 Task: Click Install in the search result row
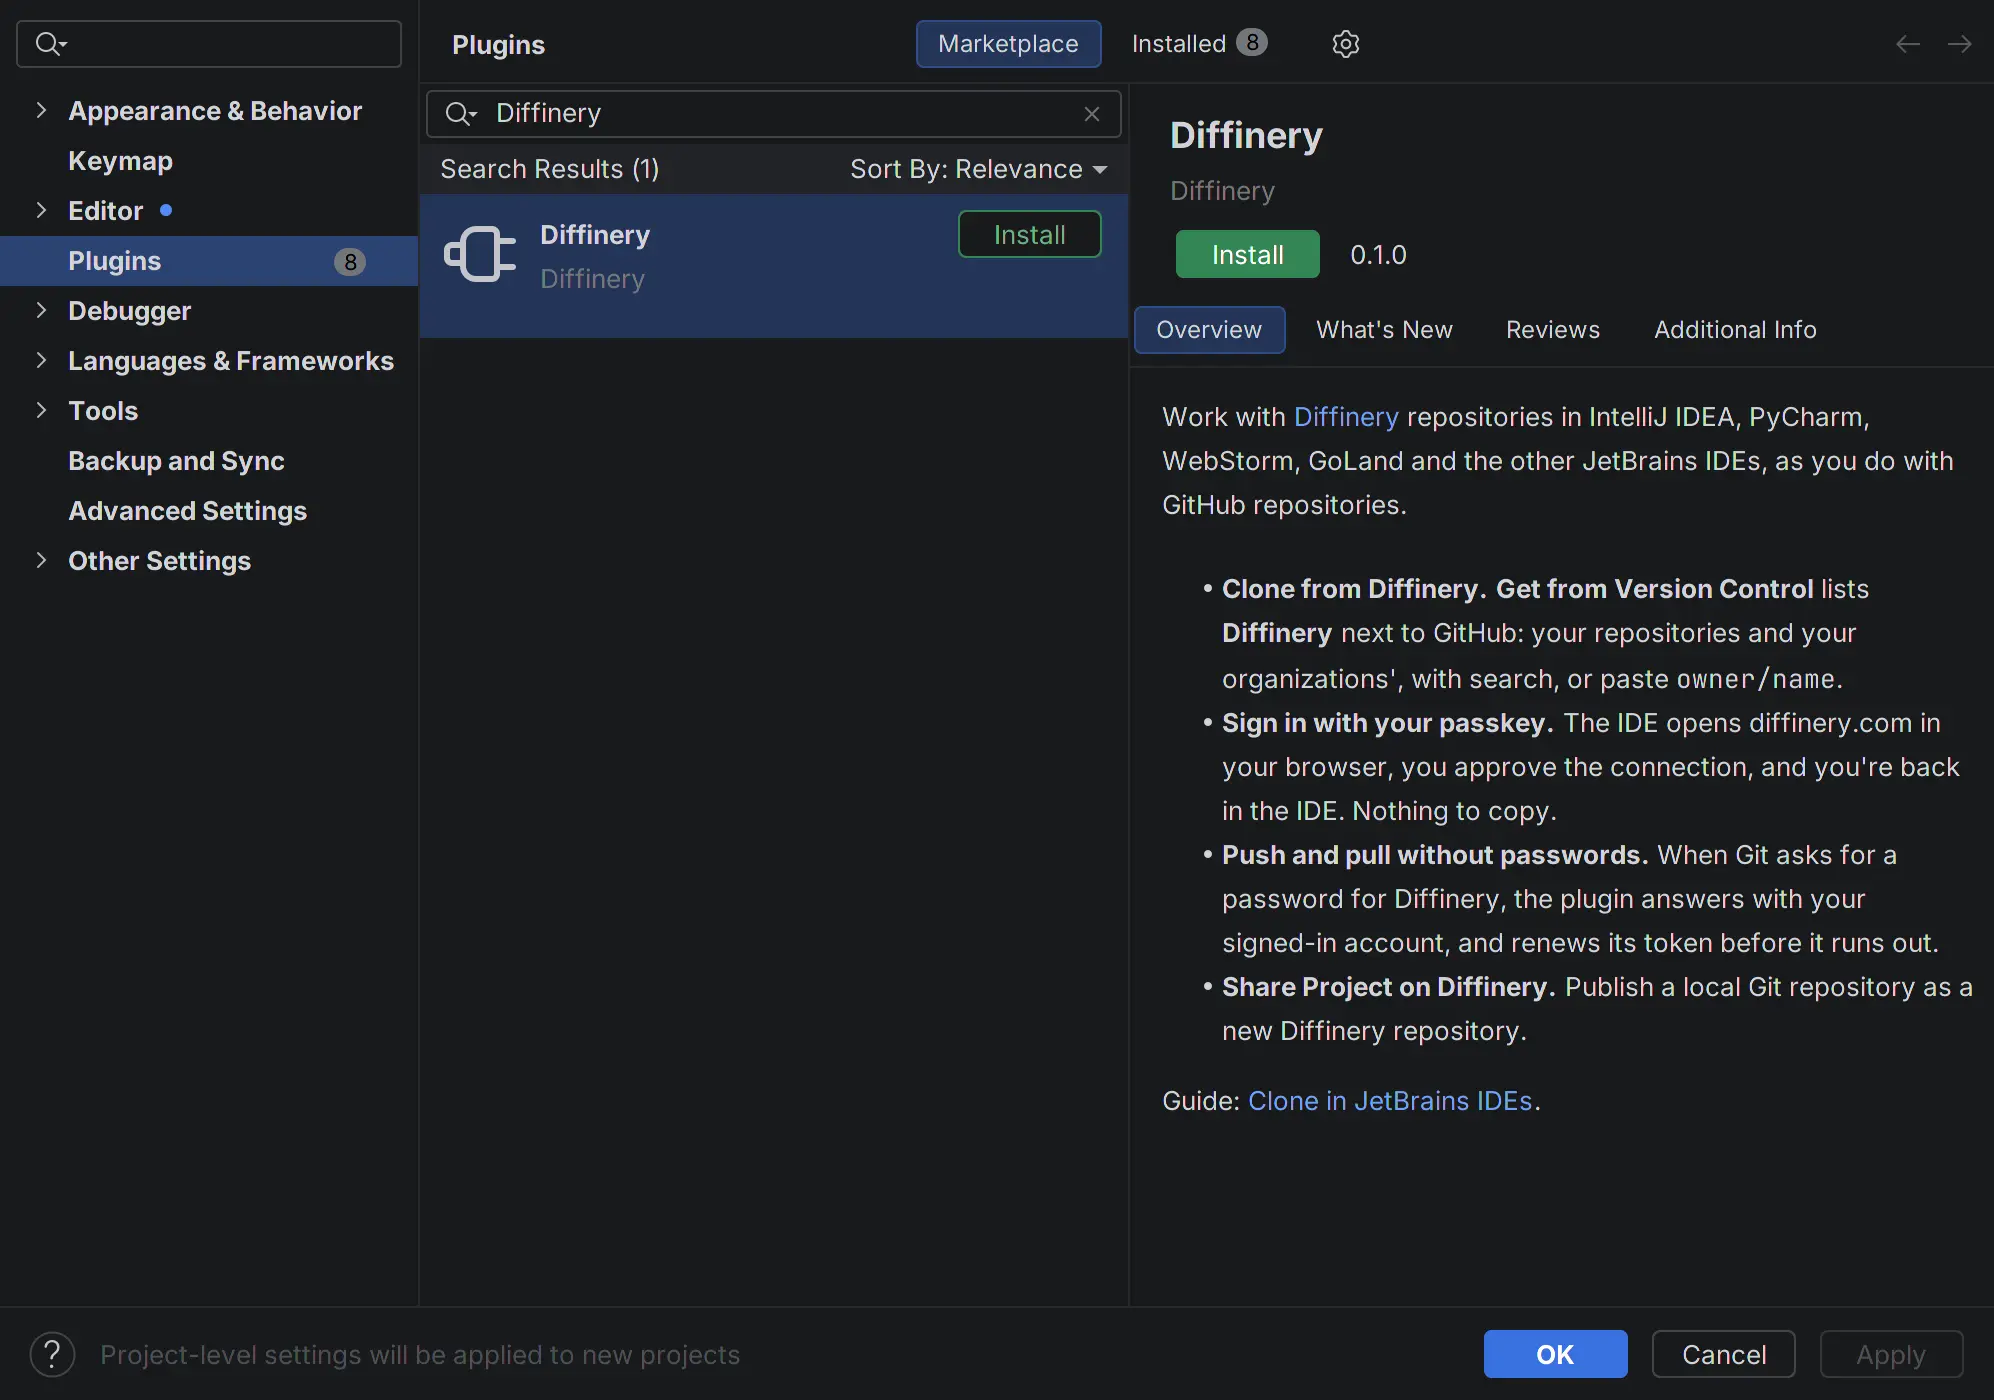1029,235
